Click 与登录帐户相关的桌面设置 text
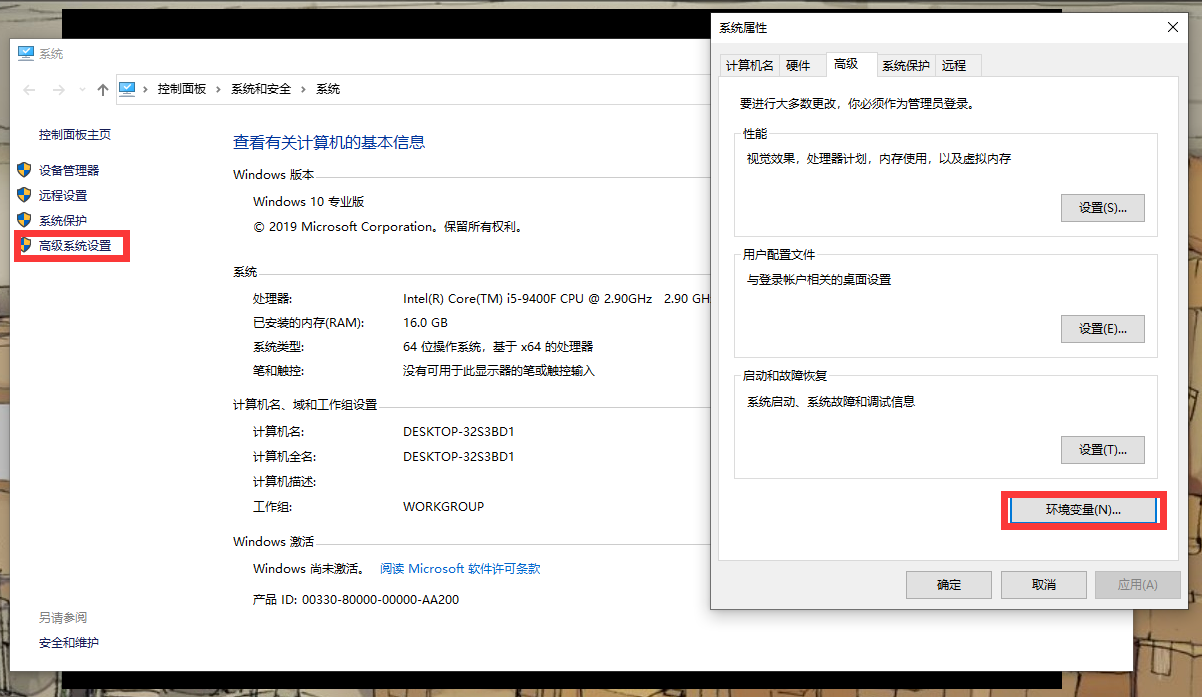This screenshot has height=697, width=1202. 819,279
